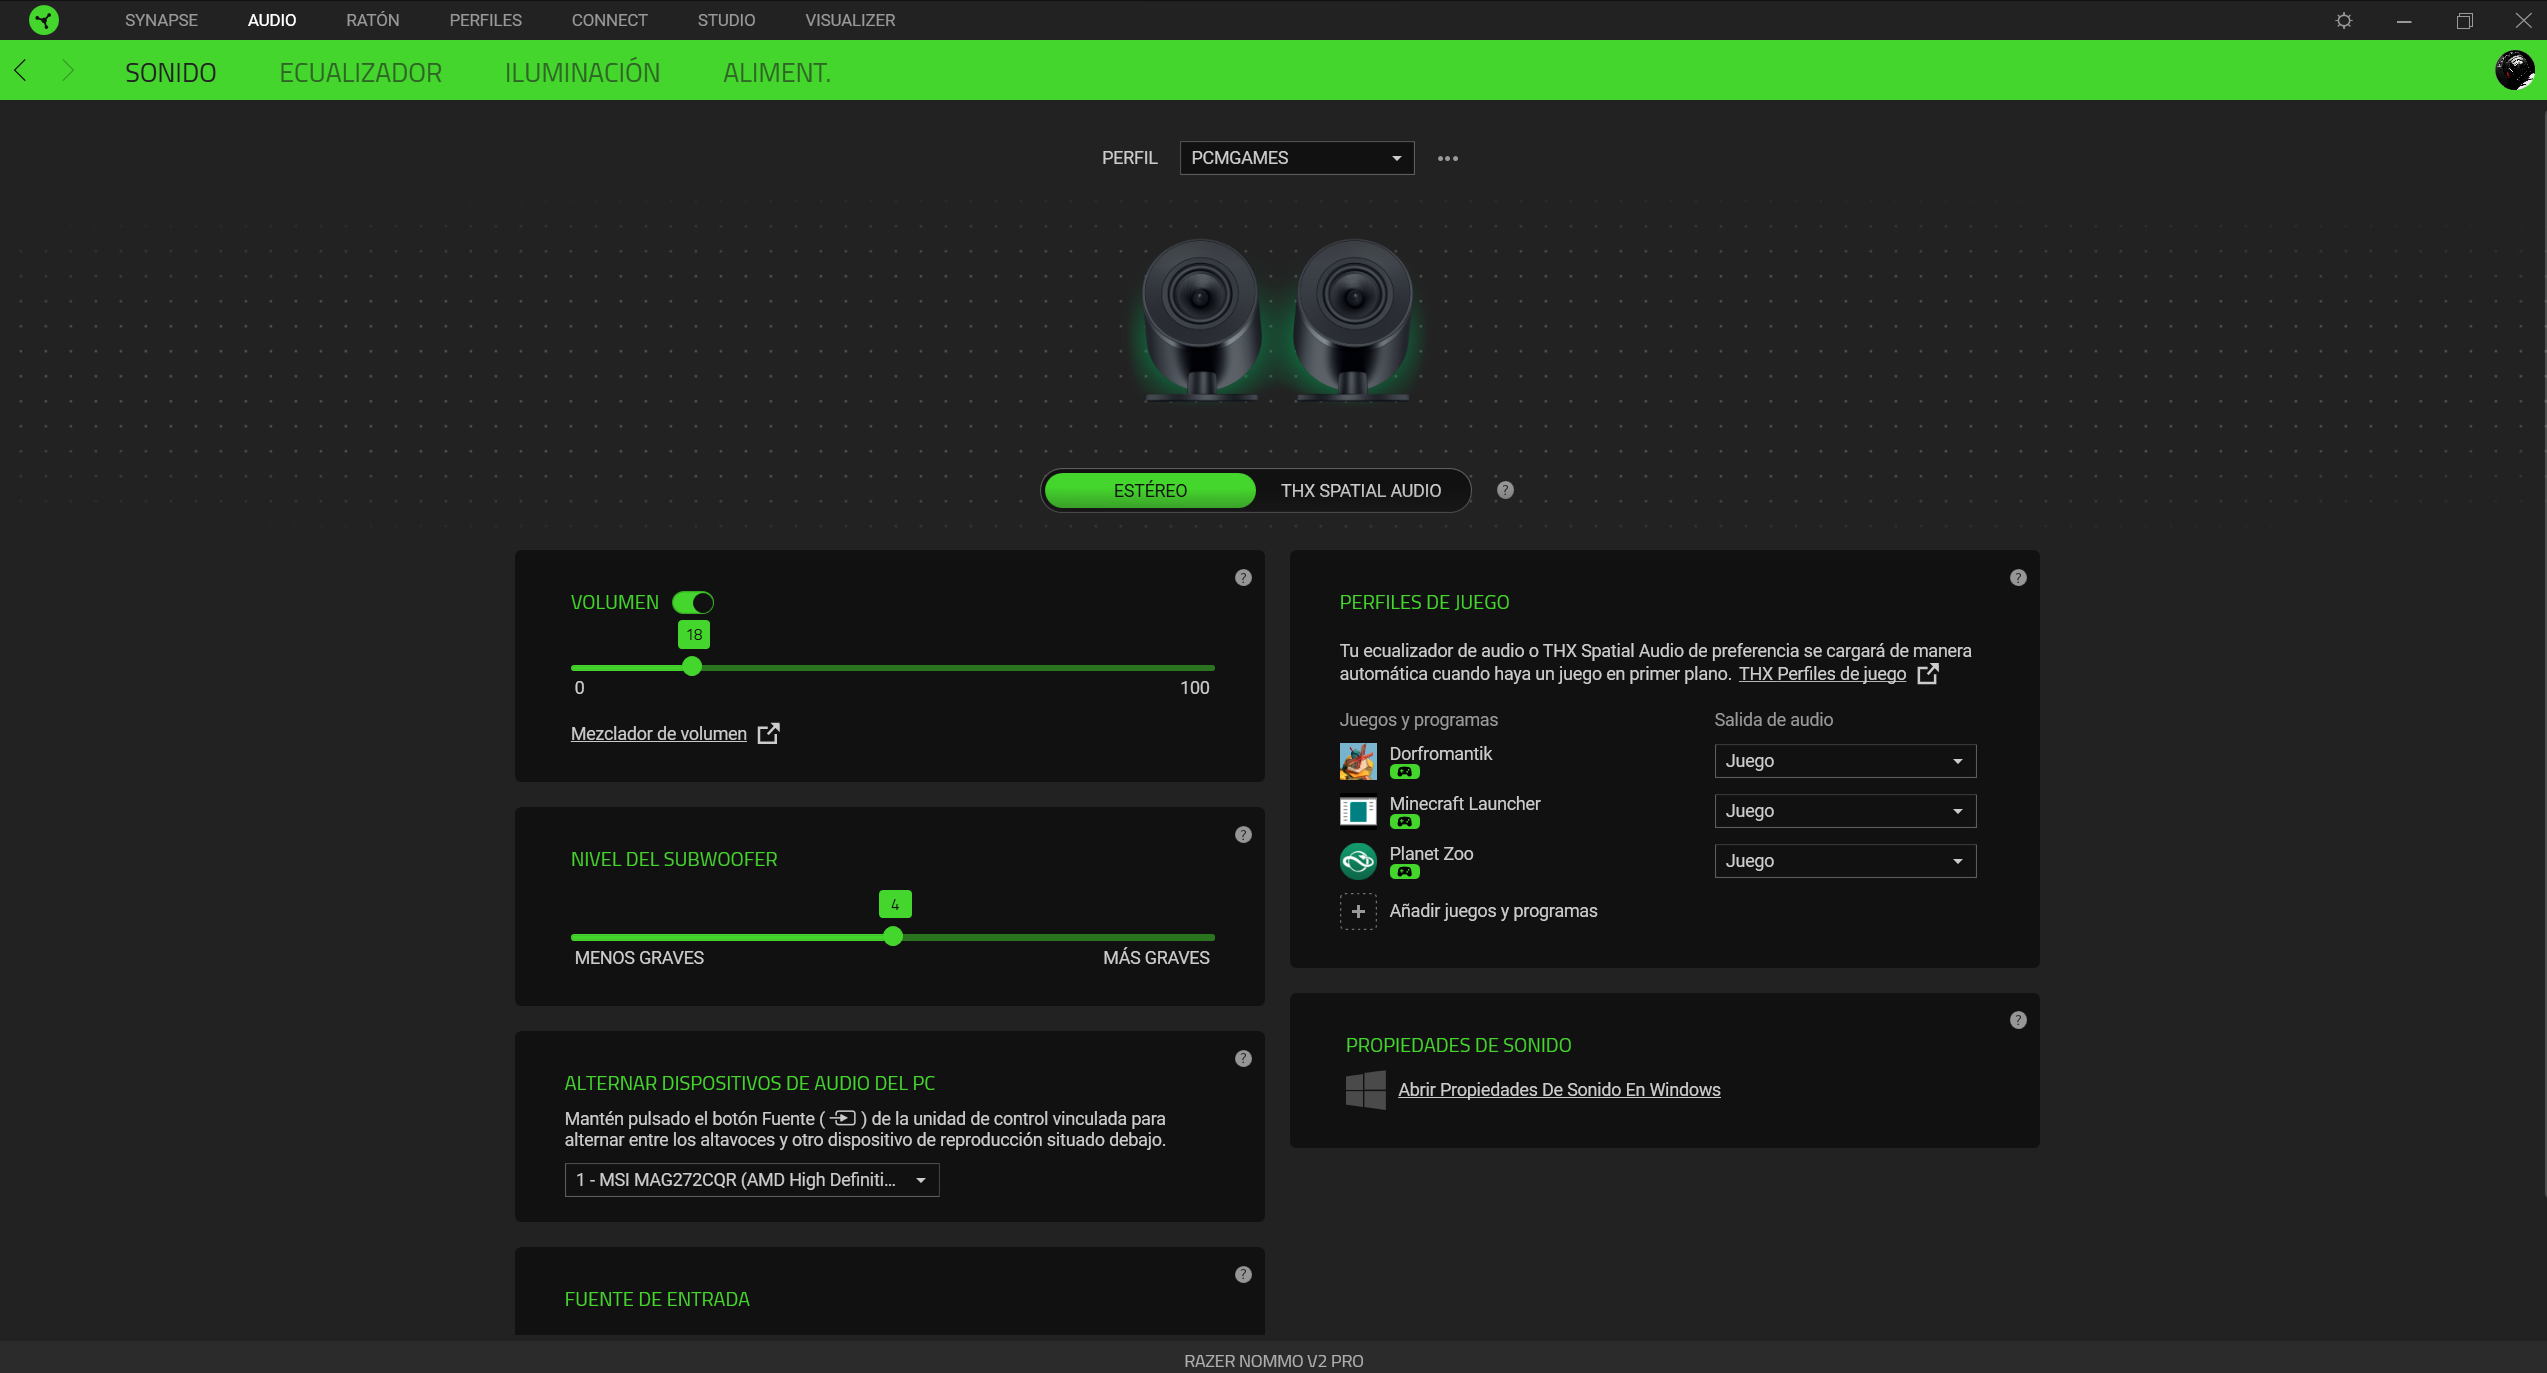Switch to THX Spatial Audio mode
Screen dimensions: 2547x1373
1361,491
